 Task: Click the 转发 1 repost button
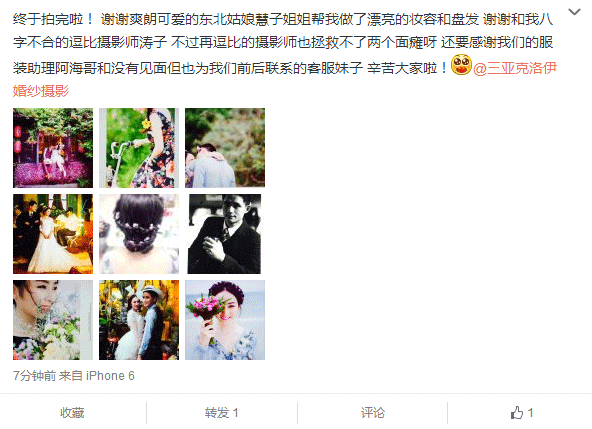[222, 412]
